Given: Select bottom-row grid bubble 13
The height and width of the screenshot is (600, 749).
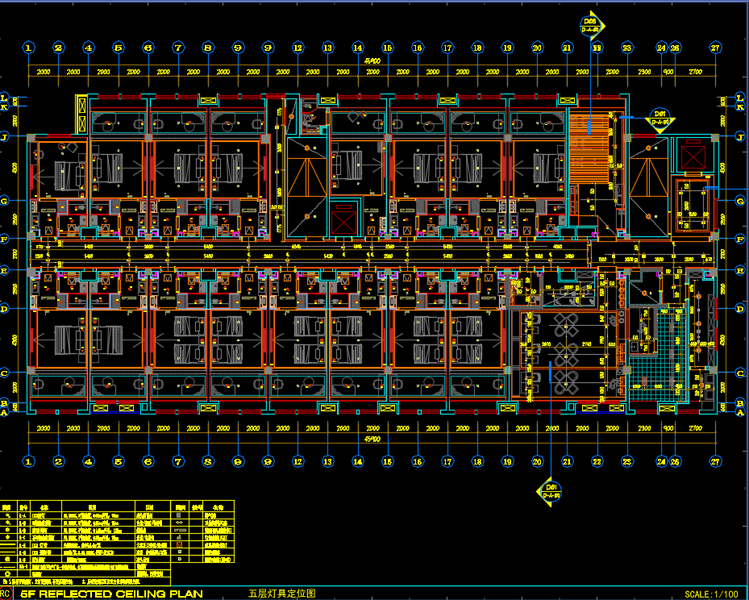Looking at the screenshot, I should coord(328,461).
